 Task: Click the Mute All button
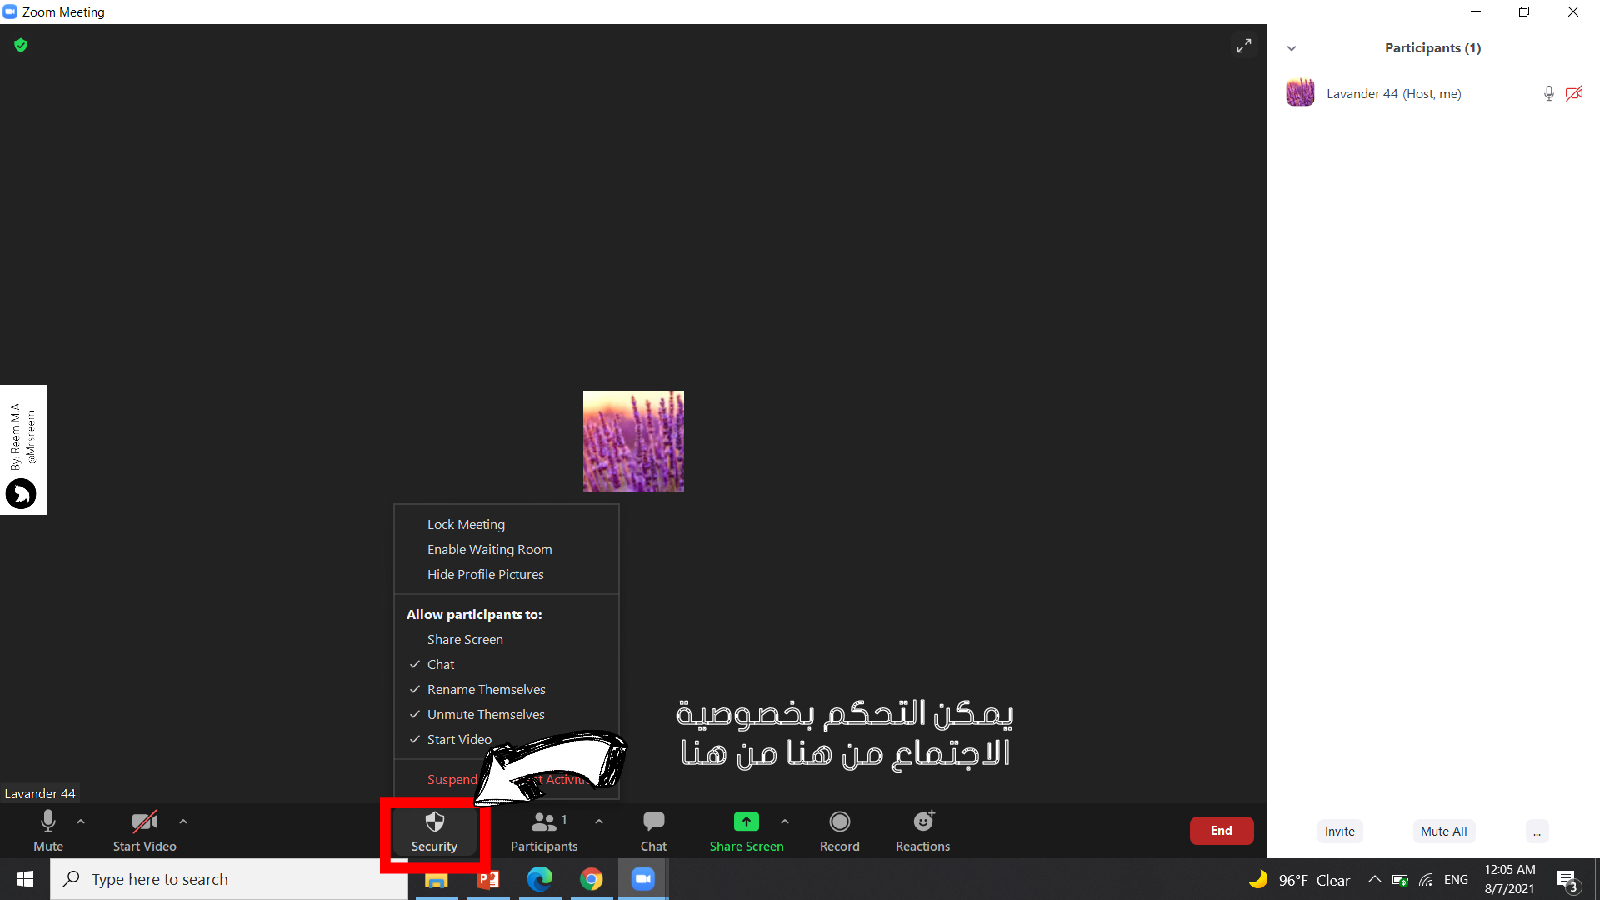[x=1444, y=831]
